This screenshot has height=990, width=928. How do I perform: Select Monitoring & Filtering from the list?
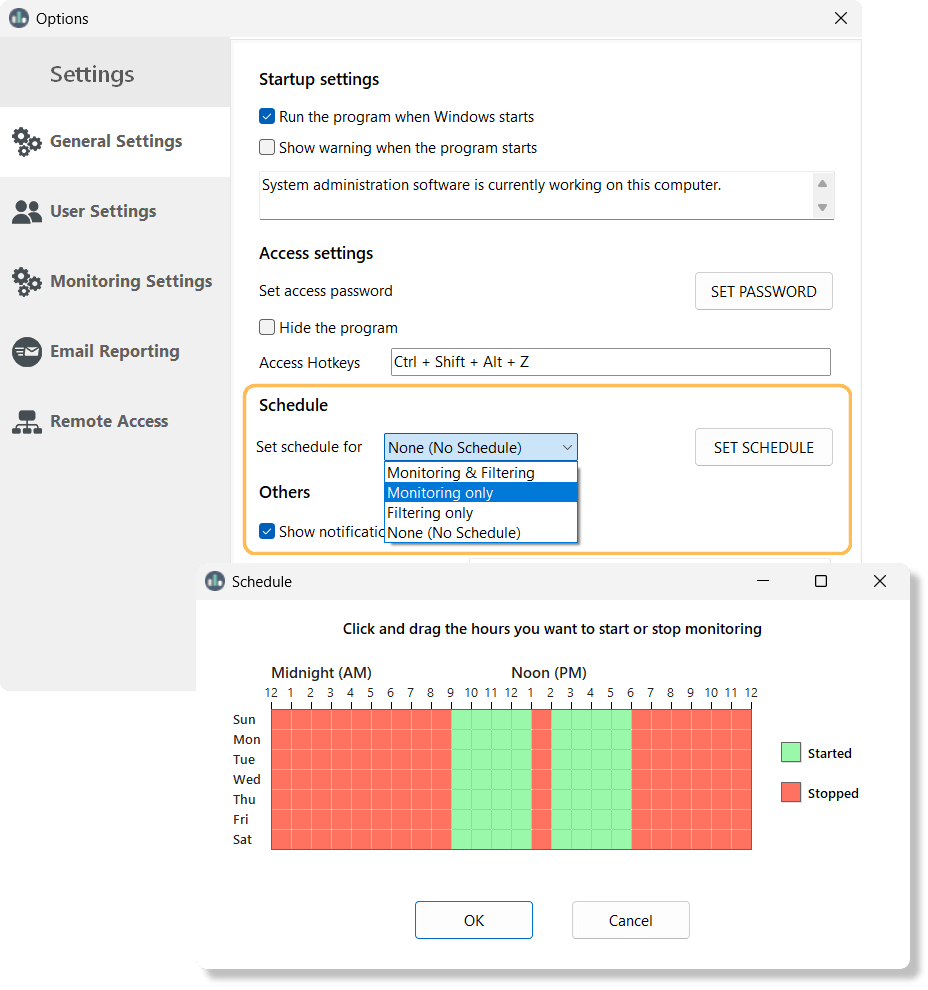tap(461, 473)
